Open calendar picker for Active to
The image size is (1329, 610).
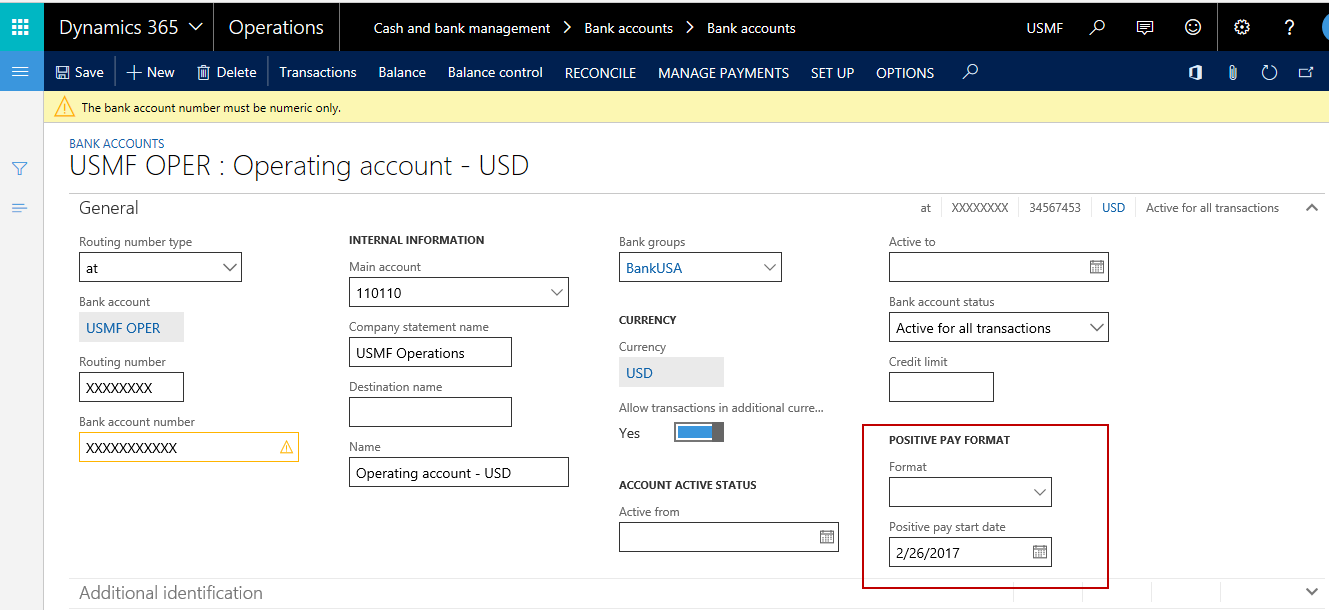point(1097,267)
